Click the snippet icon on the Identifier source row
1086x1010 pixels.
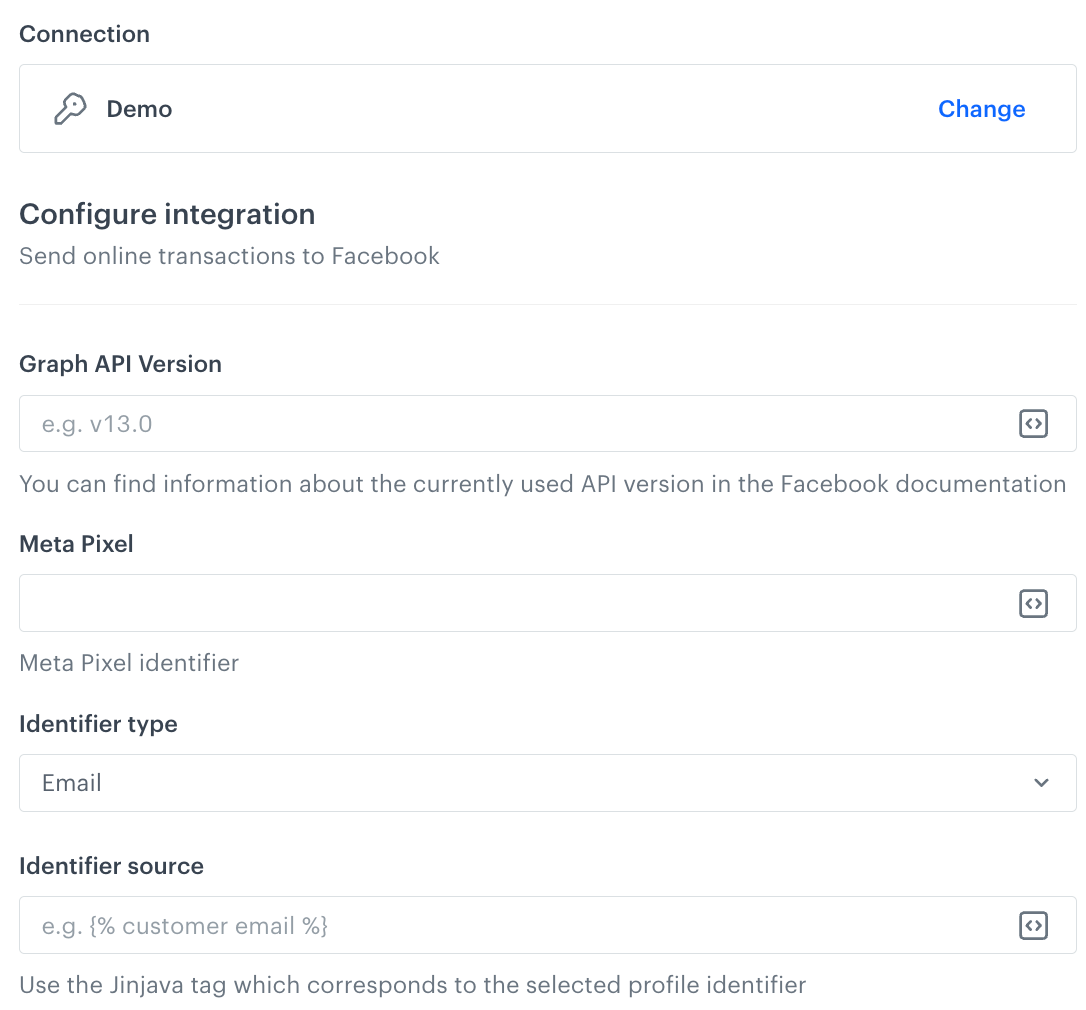(x=1033, y=925)
